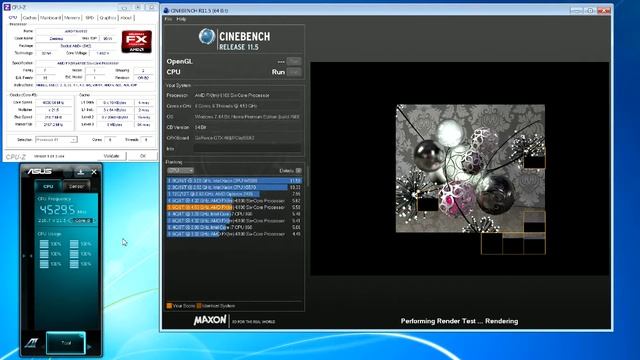This screenshot has height=360, width=640.
Task: Click the Identical System legend label
Action: point(219,306)
